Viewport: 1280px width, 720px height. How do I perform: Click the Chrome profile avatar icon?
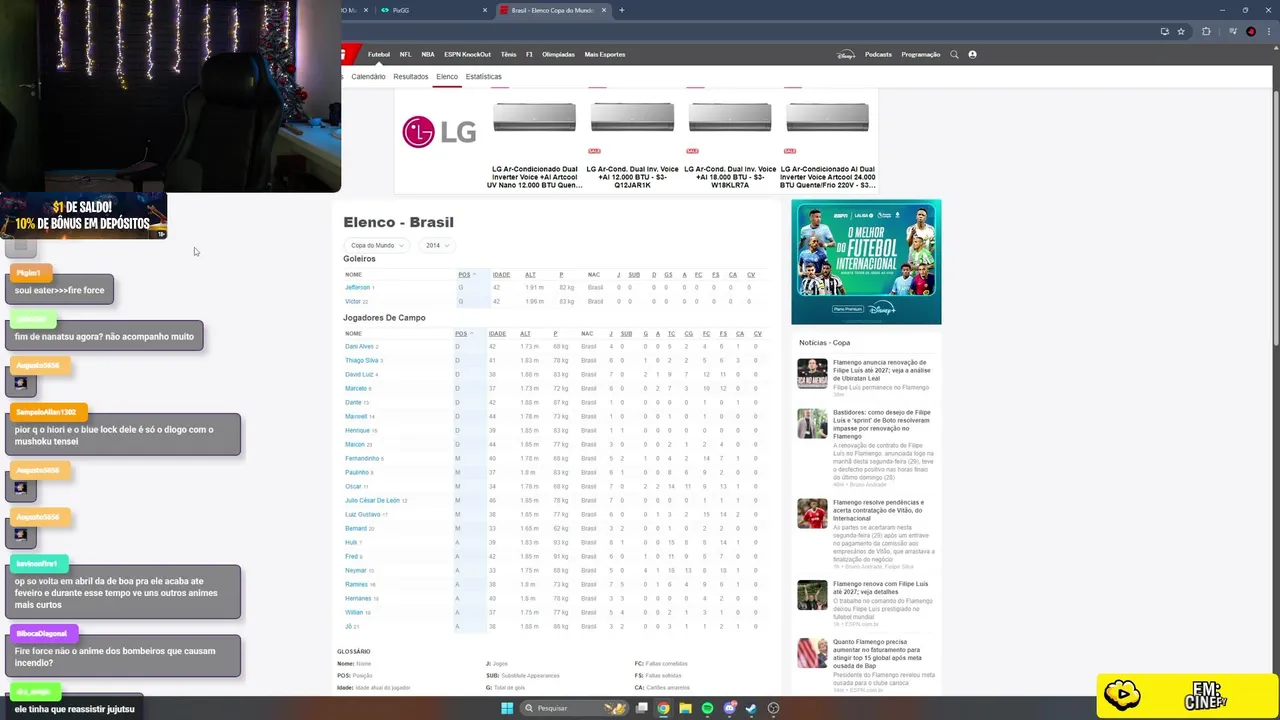(x=1251, y=31)
